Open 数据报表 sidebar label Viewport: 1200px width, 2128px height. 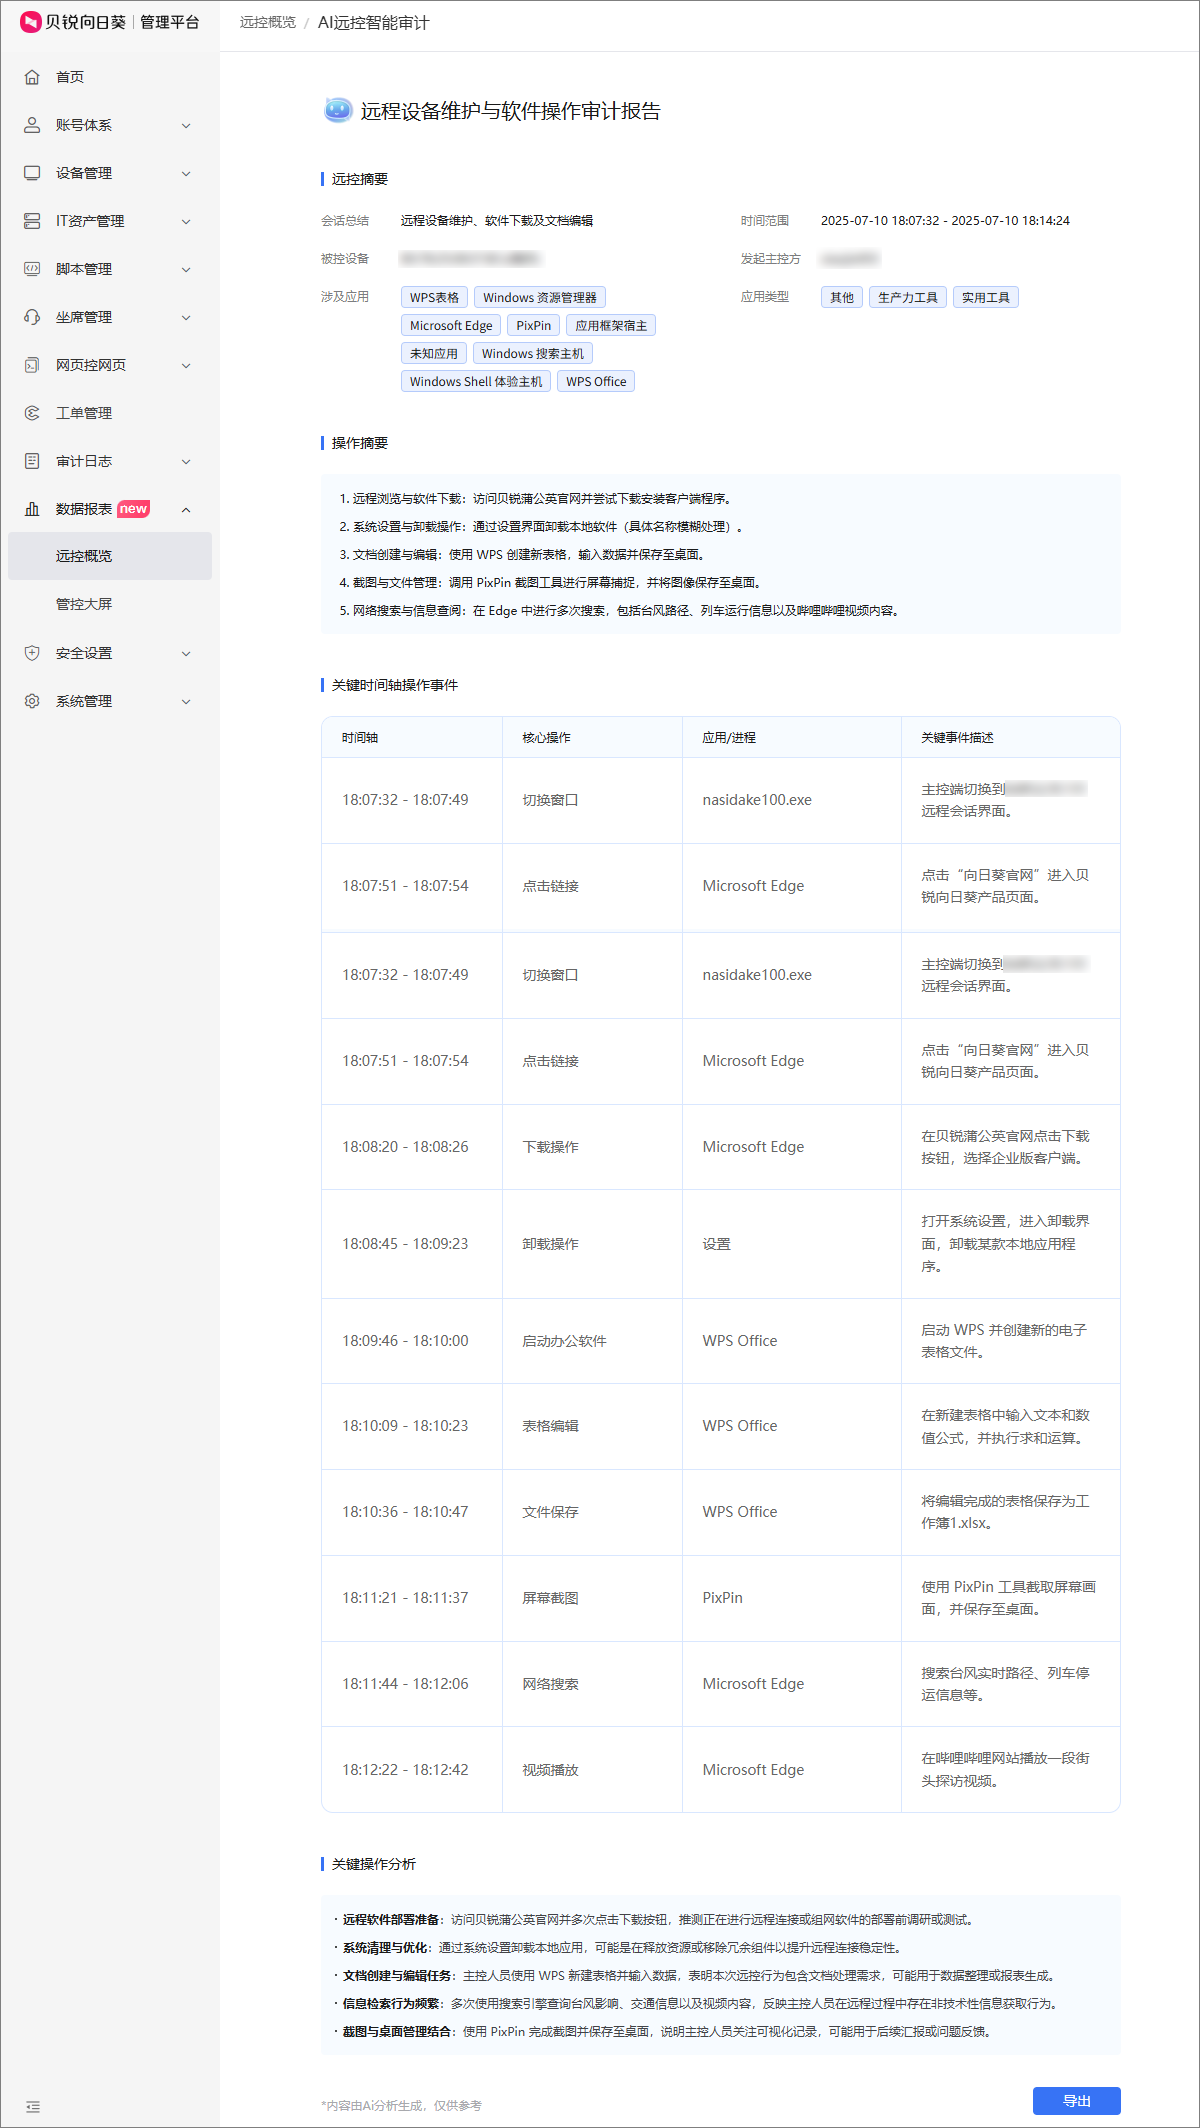84,509
